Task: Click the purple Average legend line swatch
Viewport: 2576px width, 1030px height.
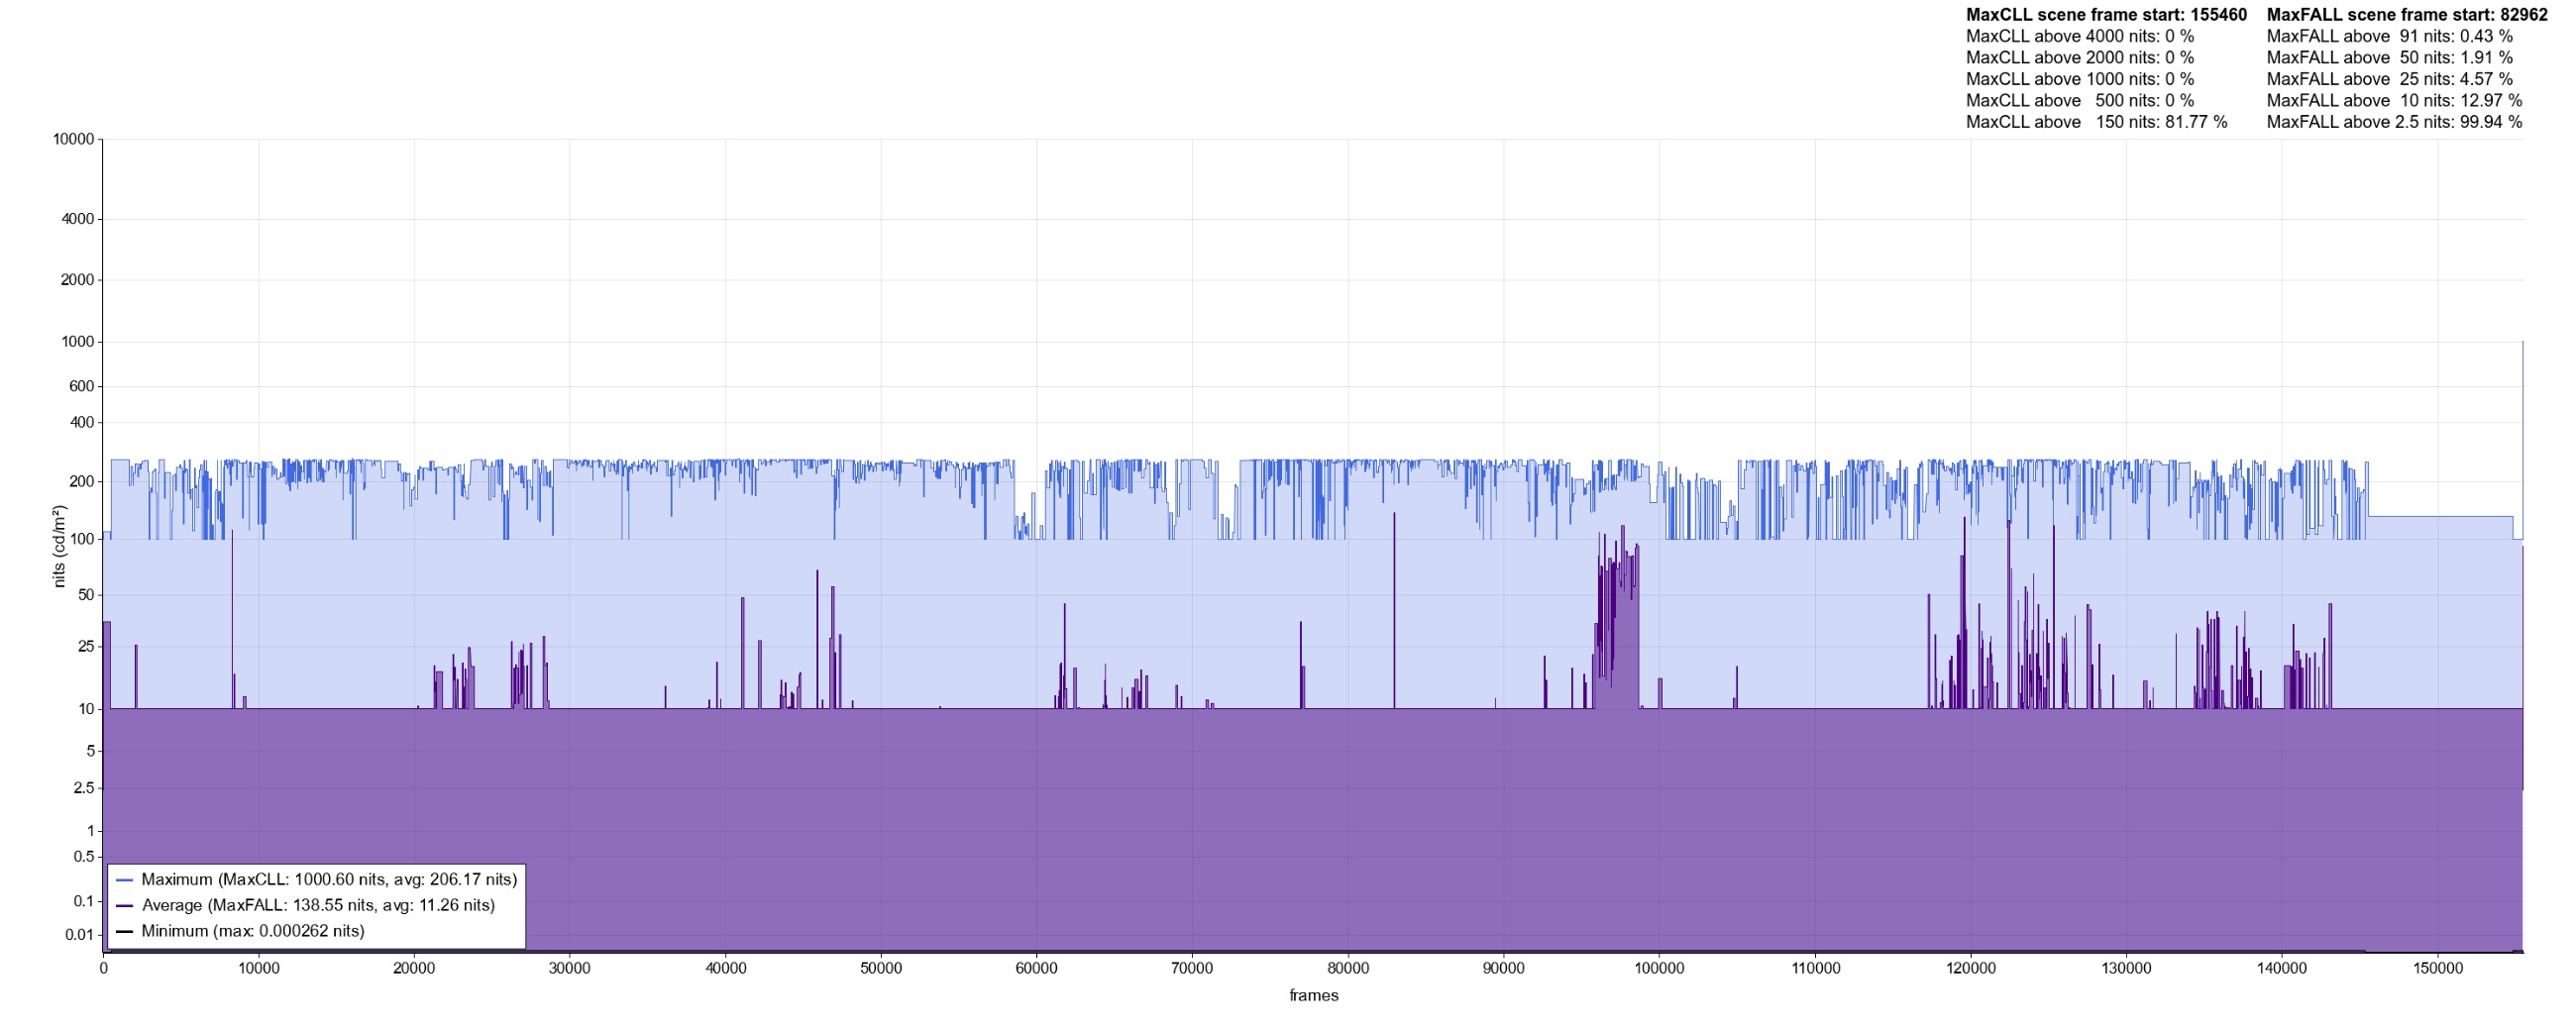Action: tap(125, 906)
